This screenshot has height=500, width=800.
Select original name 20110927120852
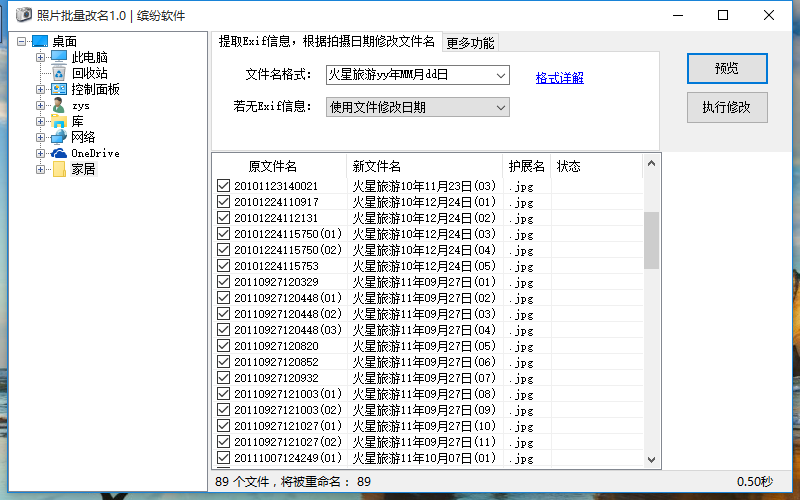pos(276,362)
